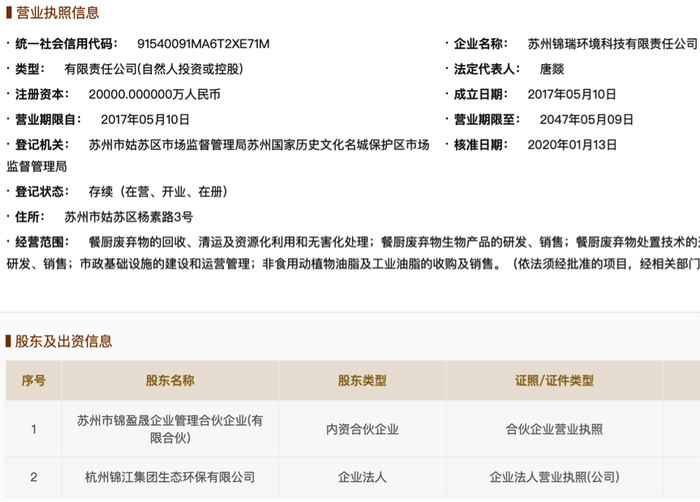Click status 存续（在营、开业、在册）
Image resolution: width=700 pixels, height=502 pixels.
tap(158, 192)
